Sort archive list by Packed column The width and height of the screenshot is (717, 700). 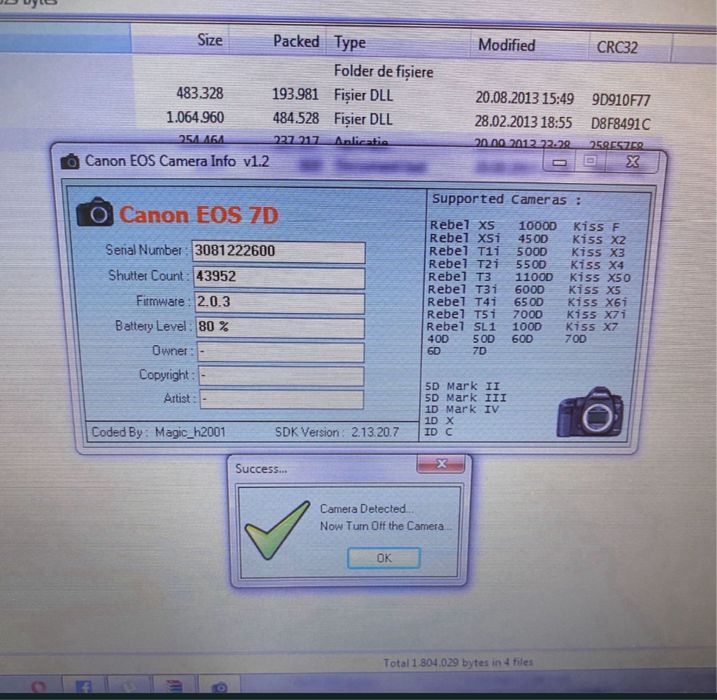point(296,41)
